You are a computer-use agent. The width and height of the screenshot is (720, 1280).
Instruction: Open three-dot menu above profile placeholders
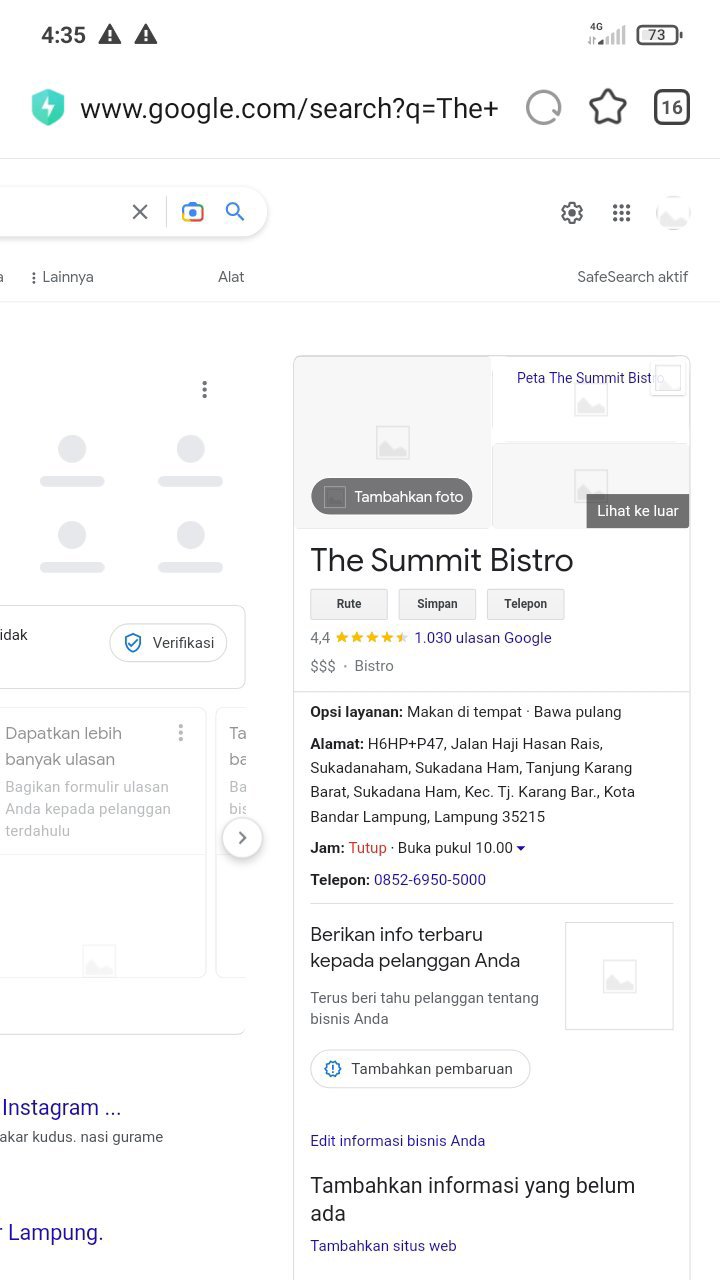click(204, 389)
